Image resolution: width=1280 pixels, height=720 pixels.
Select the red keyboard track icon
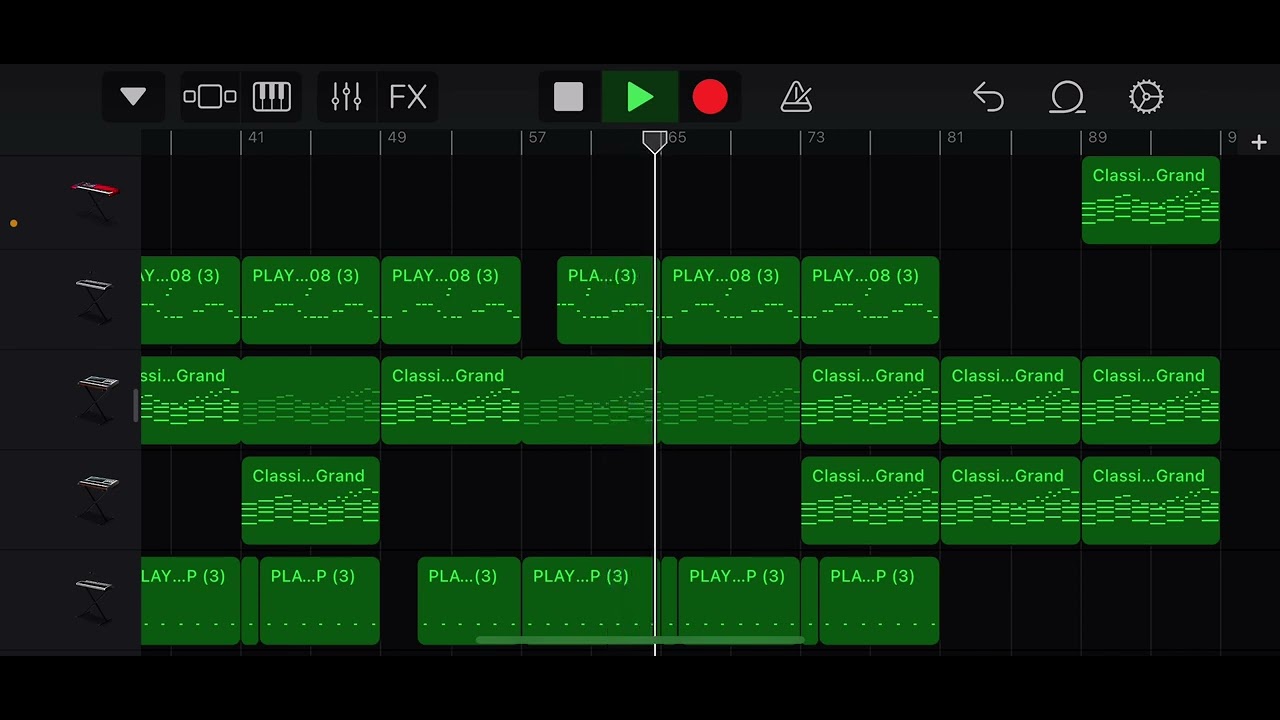tap(95, 200)
